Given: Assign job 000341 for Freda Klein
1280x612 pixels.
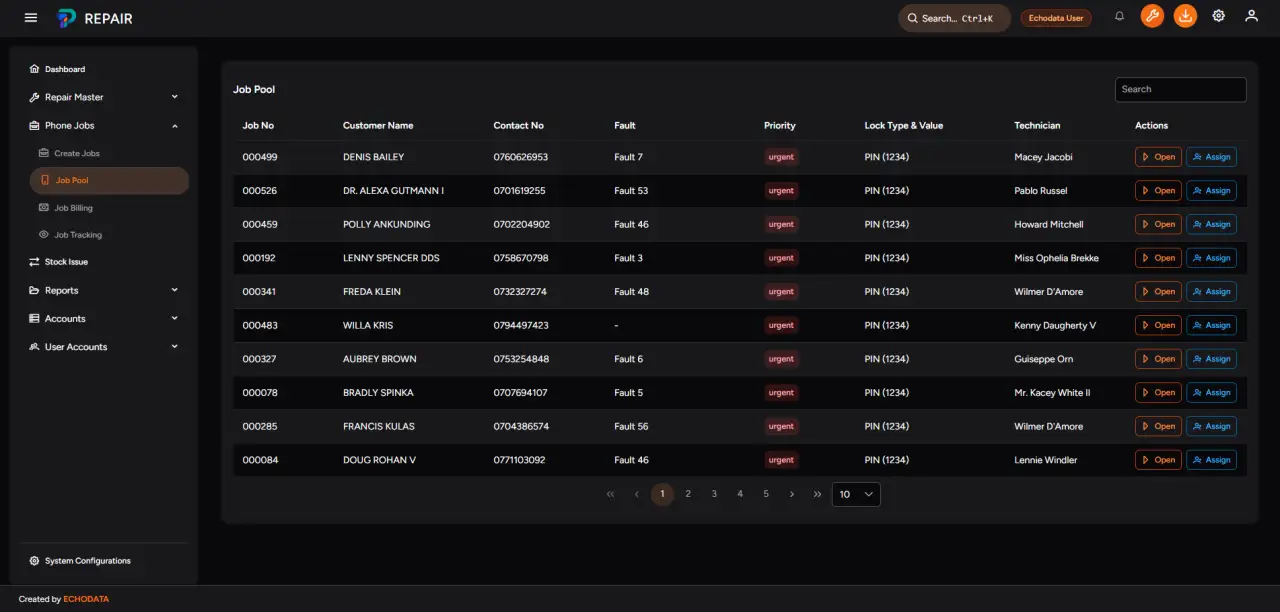Looking at the screenshot, I should pyautogui.click(x=1211, y=291).
